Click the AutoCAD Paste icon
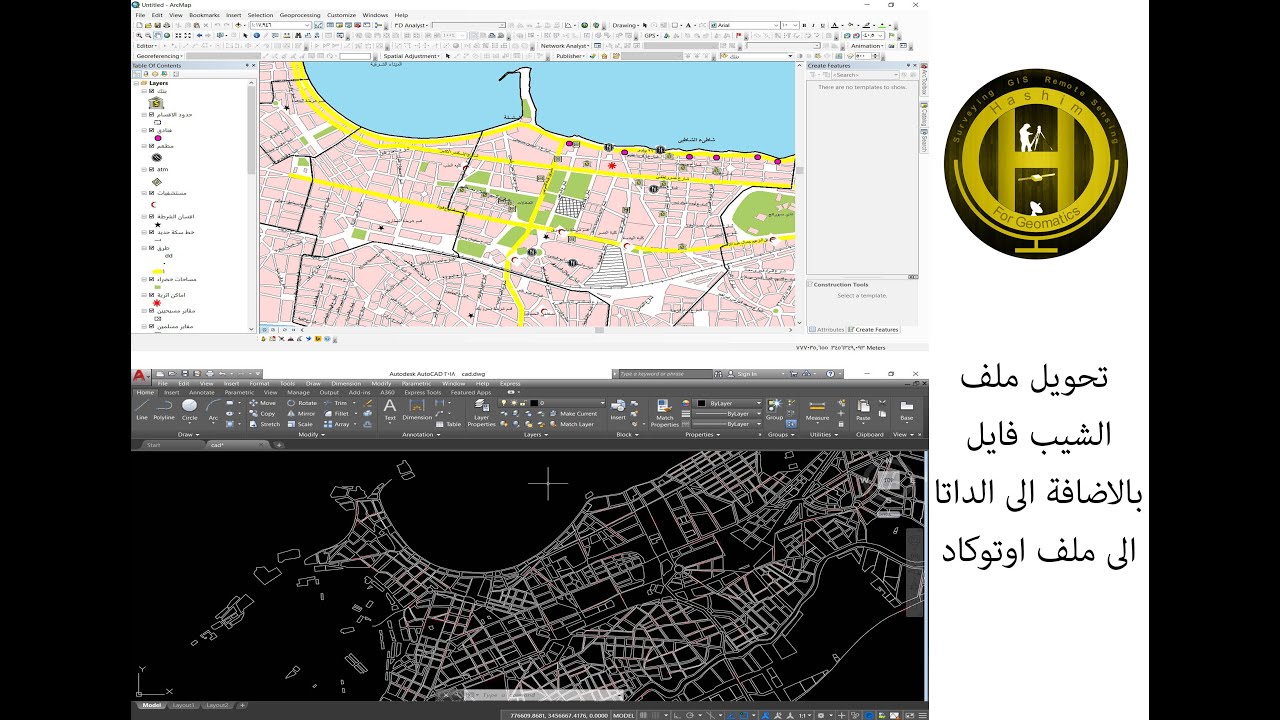1280x720 pixels. (863, 408)
